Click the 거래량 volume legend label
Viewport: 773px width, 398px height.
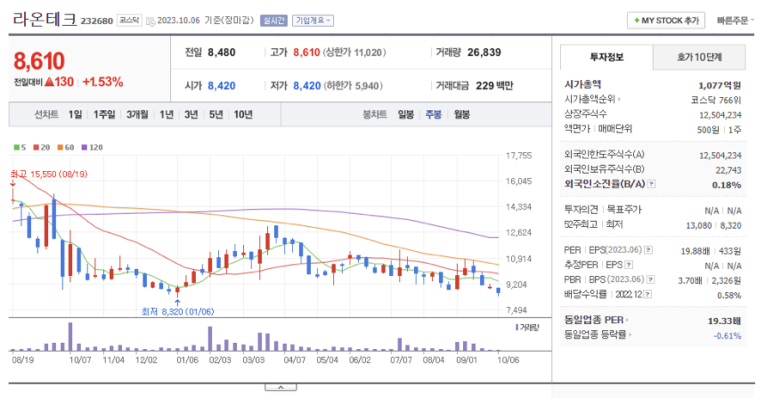point(527,327)
